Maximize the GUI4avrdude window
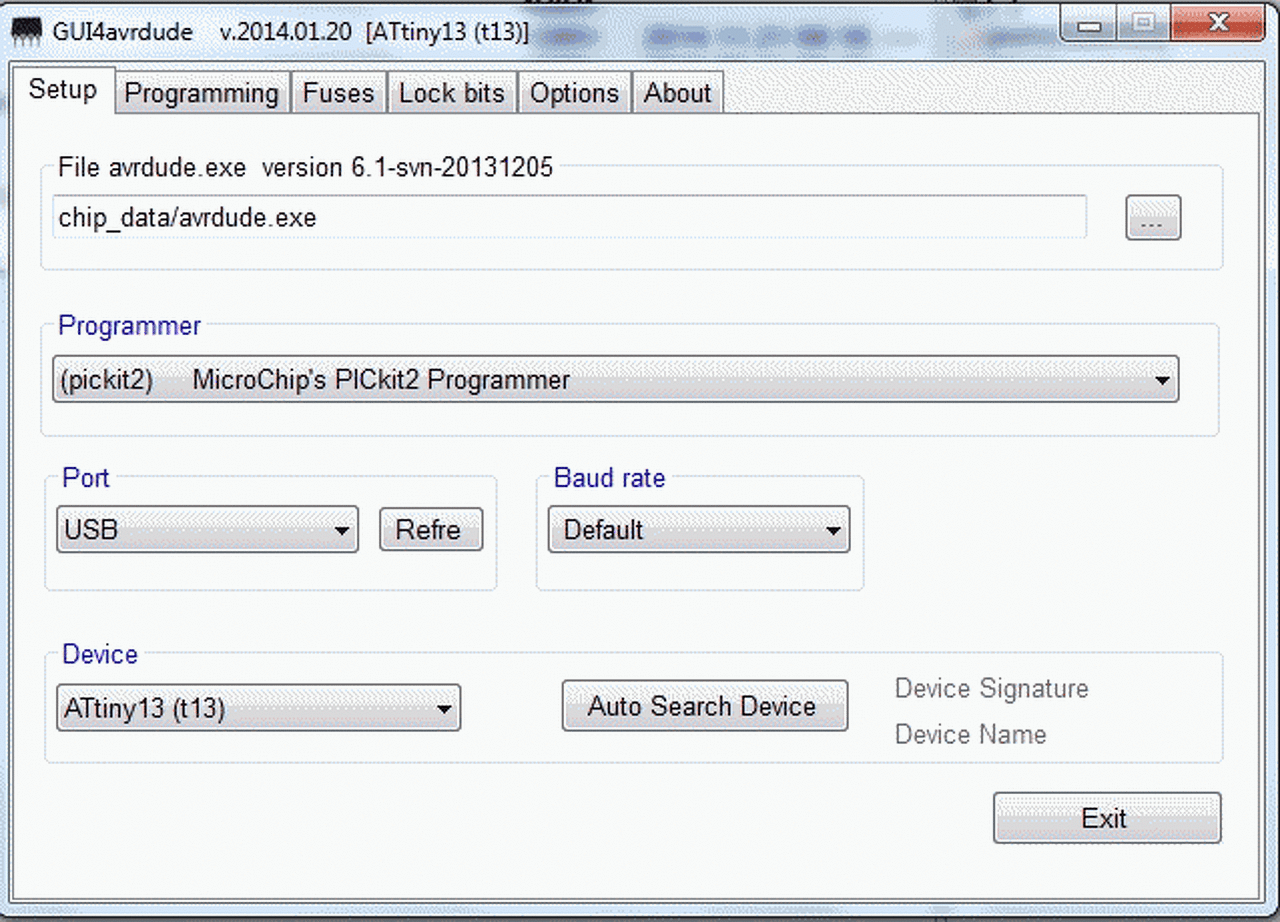The image size is (1280, 922). [x=1144, y=24]
